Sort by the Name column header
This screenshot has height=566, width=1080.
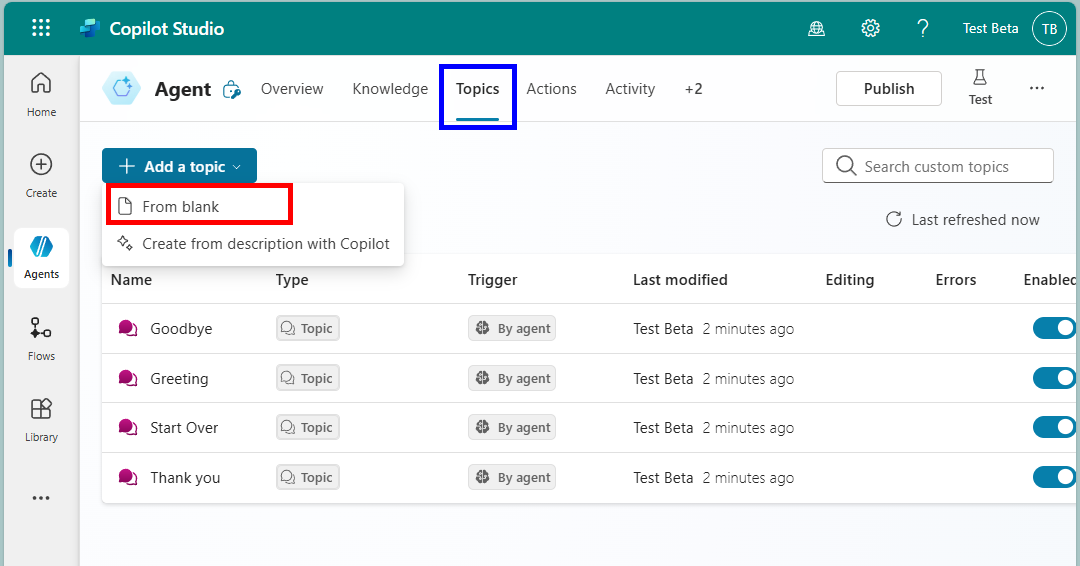(x=132, y=280)
